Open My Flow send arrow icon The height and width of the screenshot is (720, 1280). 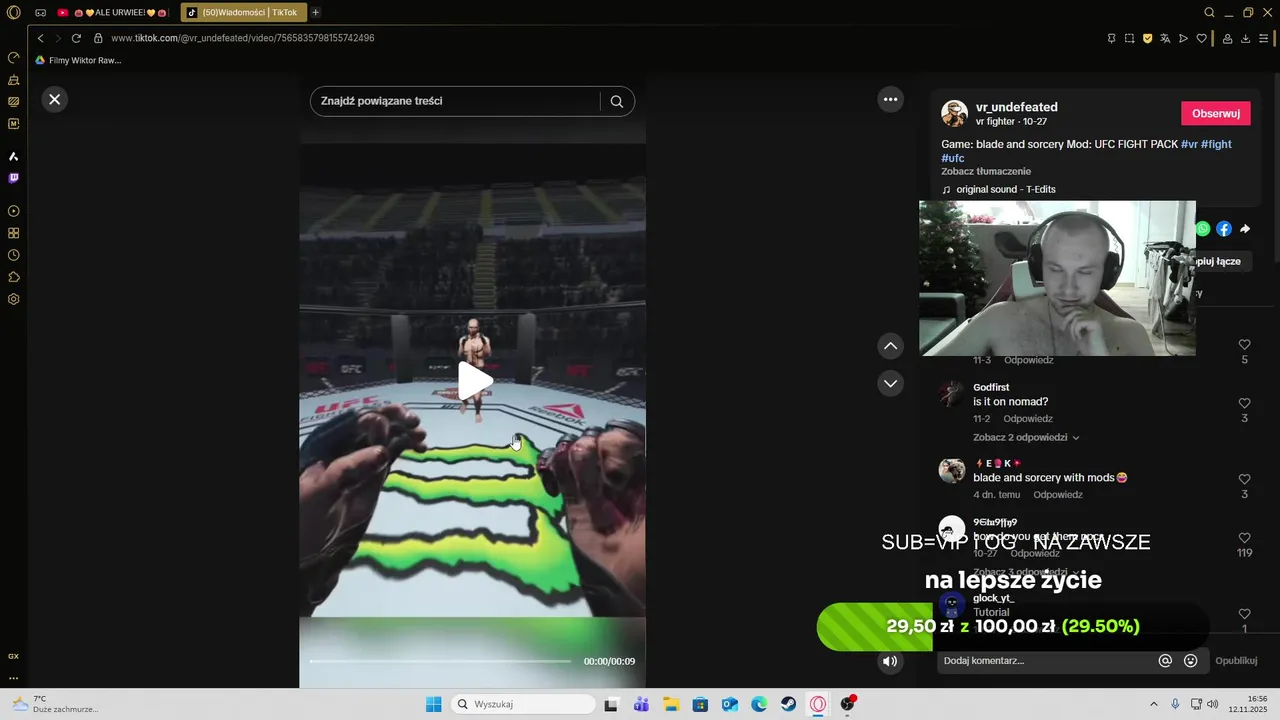tap(1183, 38)
